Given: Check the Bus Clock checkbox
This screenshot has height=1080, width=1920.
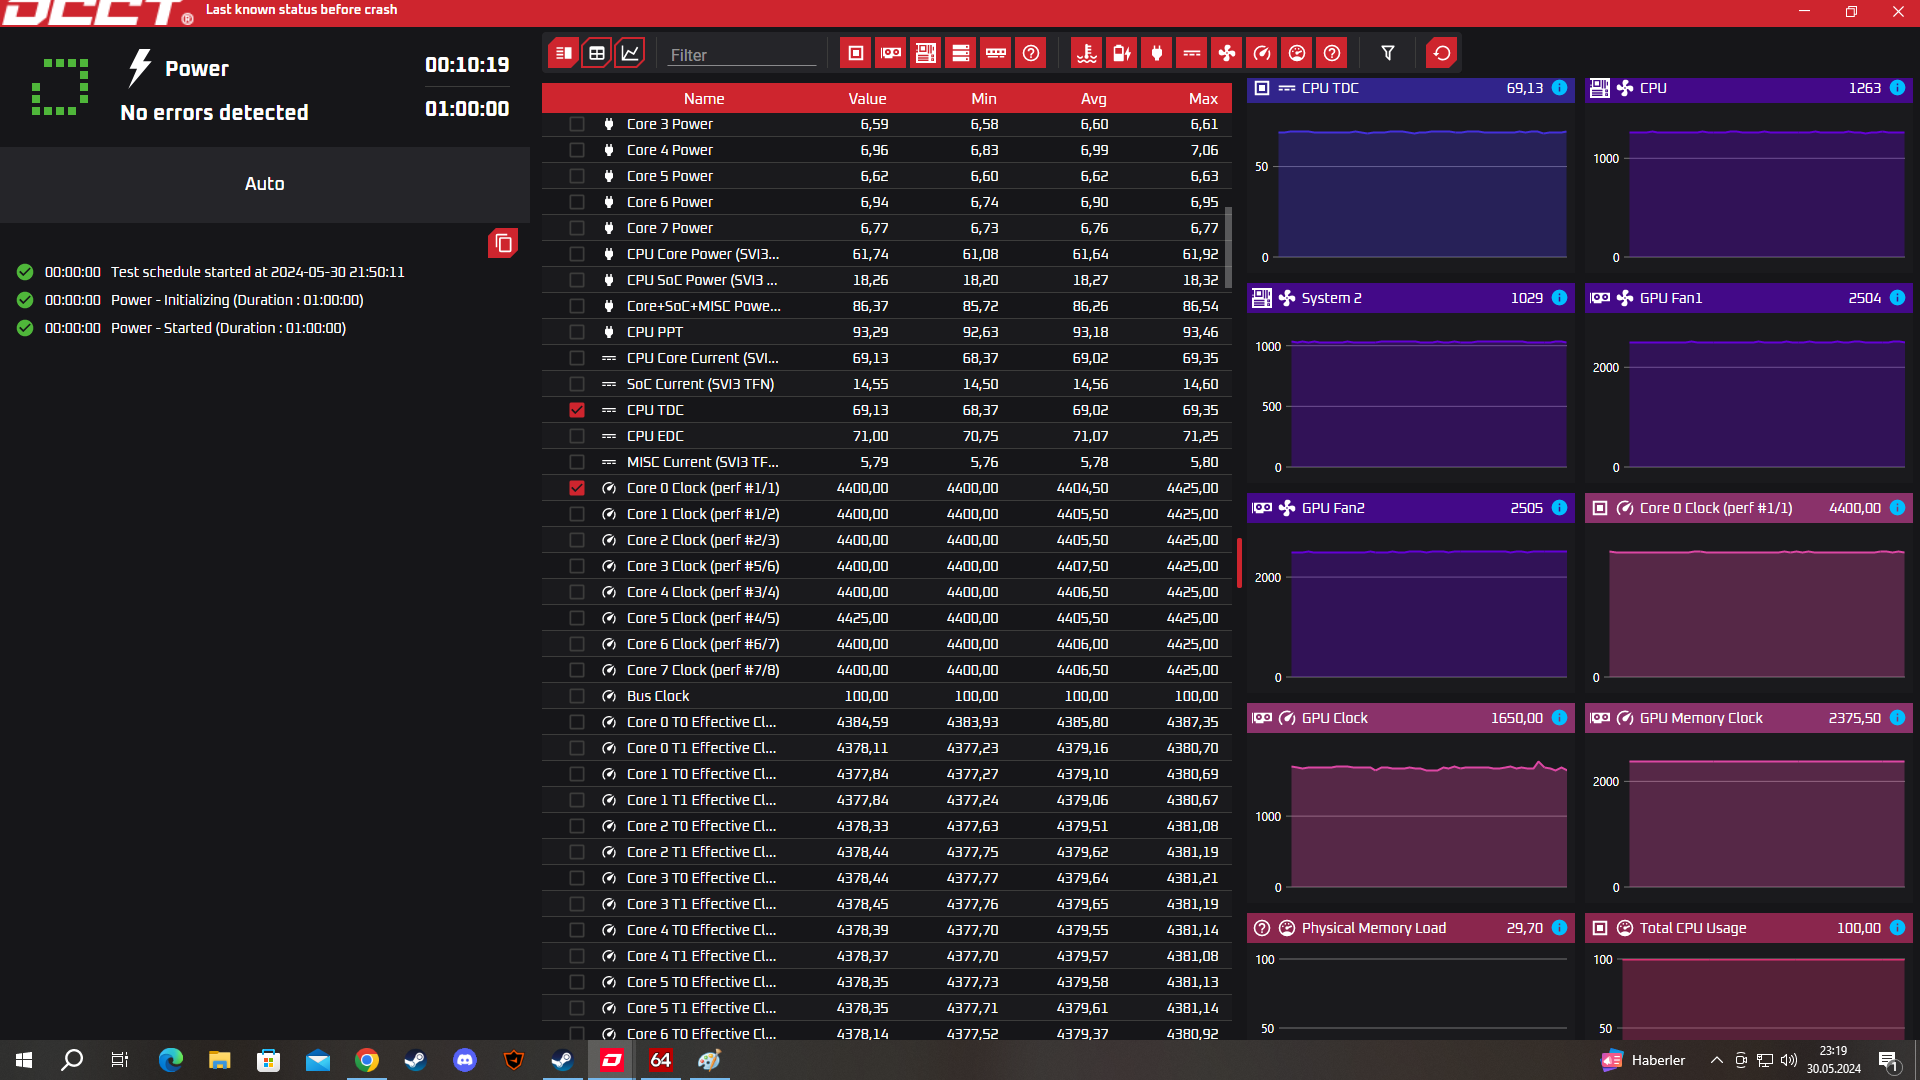Looking at the screenshot, I should (577, 696).
